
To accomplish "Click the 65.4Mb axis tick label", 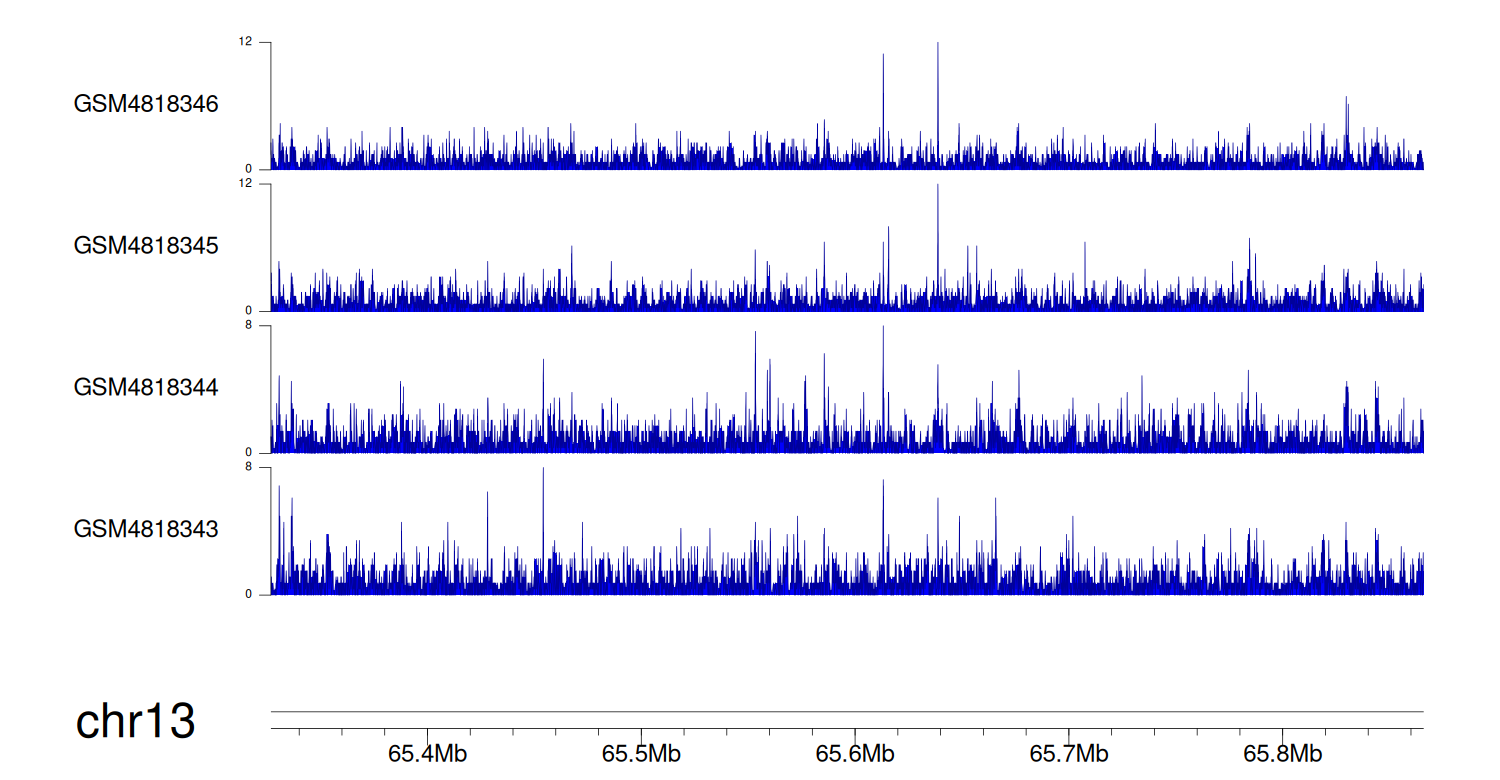I will click(427, 754).
